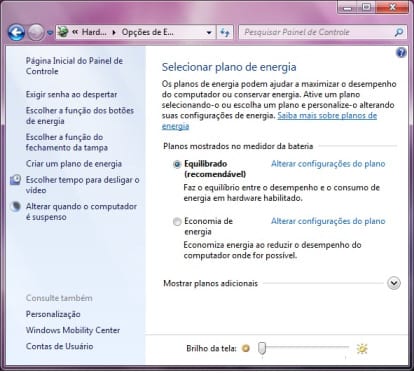
Task: Click the bright sun icon at slider end
Action: click(362, 349)
